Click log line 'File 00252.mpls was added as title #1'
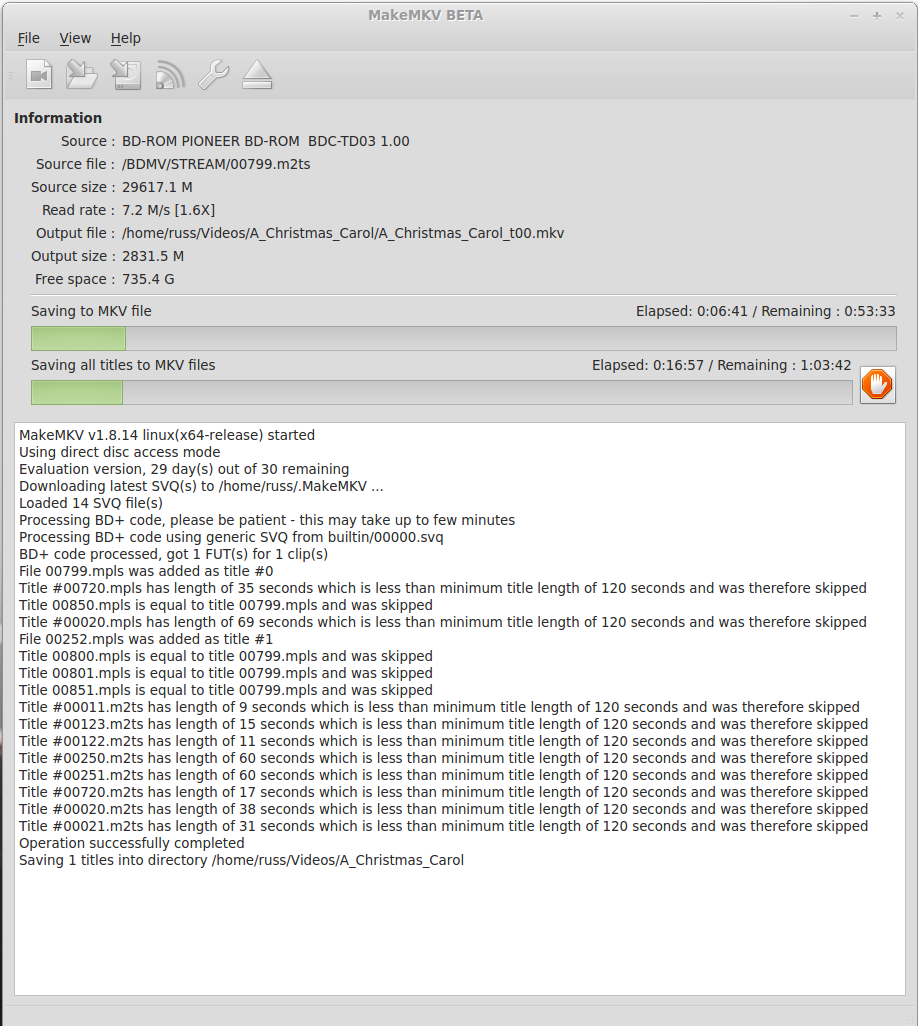This screenshot has height=1026, width=918. (x=146, y=639)
